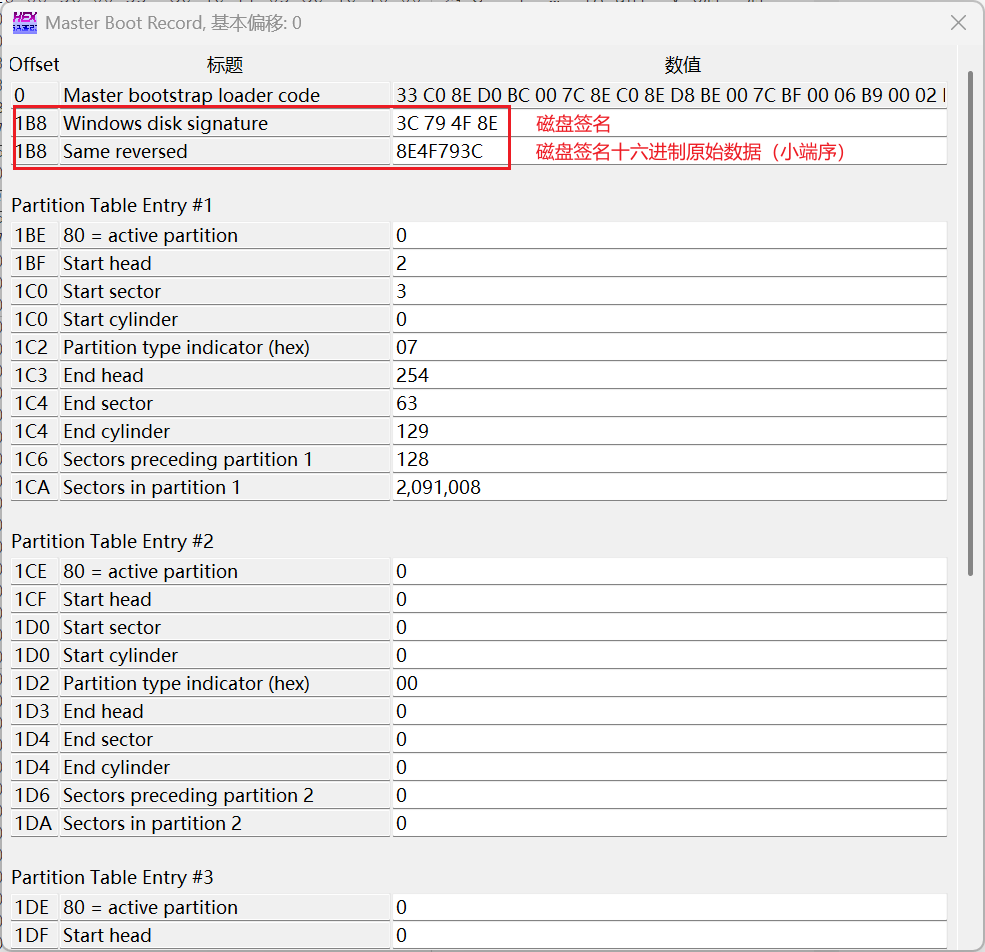Click Sectors in partition 2 value field
Screen dimensions: 985x952
[x=668, y=824]
